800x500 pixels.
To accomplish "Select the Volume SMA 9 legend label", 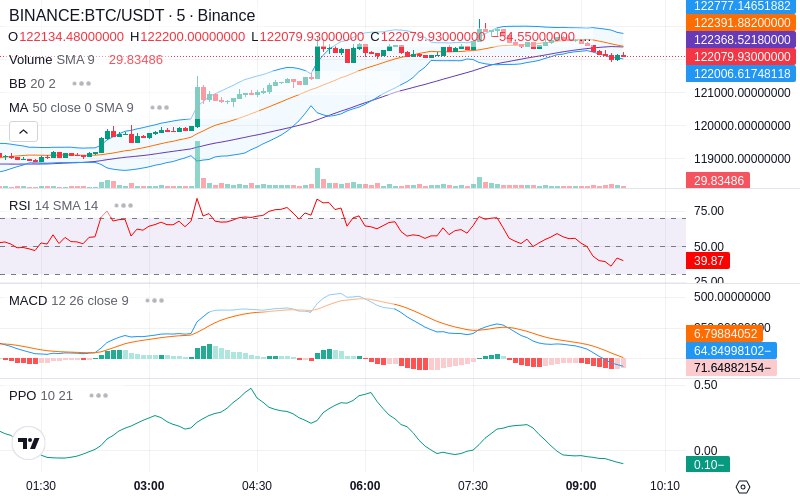I will click(x=52, y=60).
